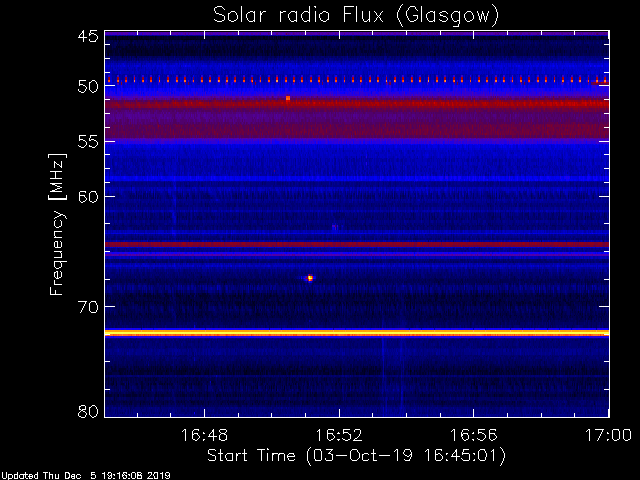
Task: Click the 'Frequency [MHz]' axis label
Action: click(x=57, y=224)
